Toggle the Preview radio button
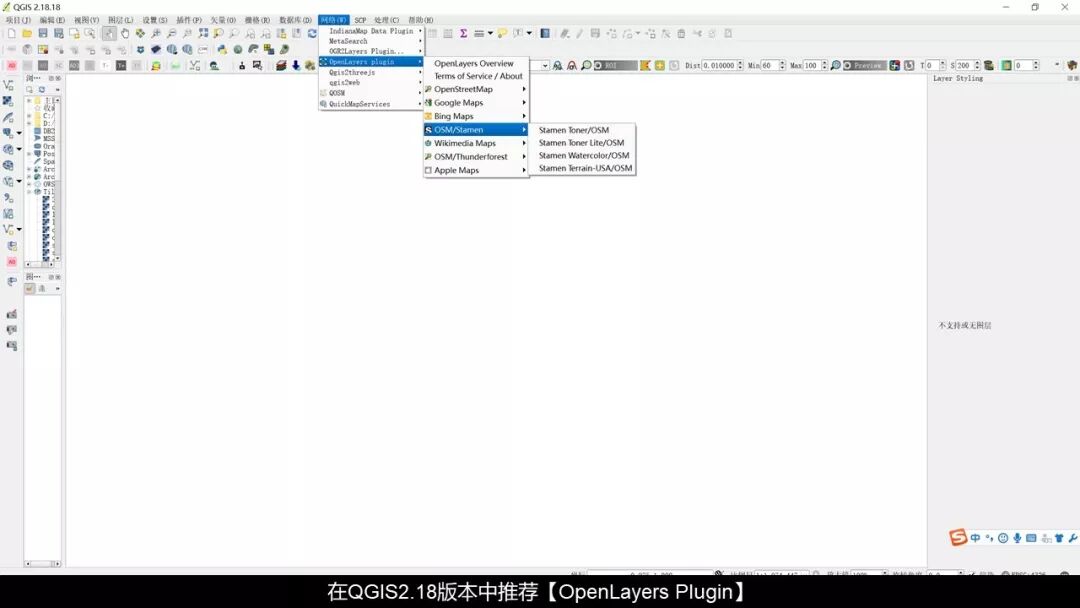 tap(848, 65)
